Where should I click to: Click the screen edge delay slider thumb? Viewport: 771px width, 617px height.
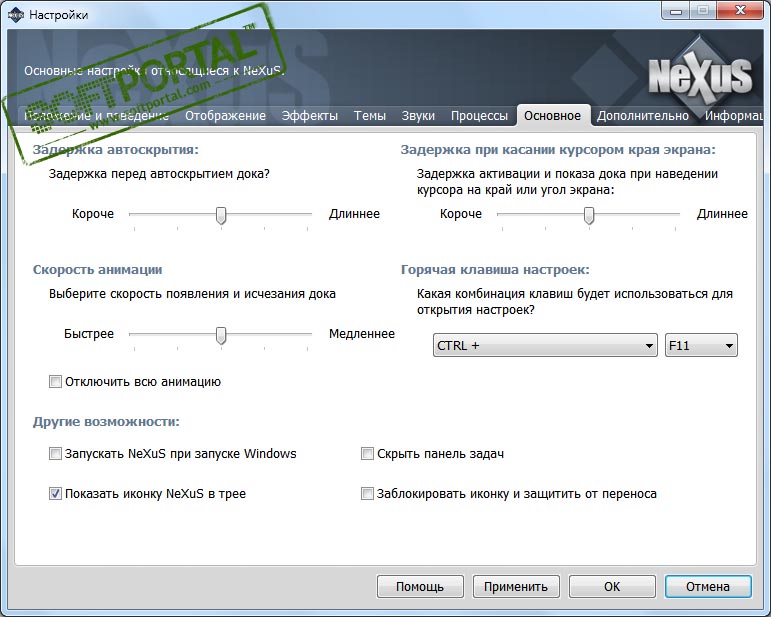[589, 215]
